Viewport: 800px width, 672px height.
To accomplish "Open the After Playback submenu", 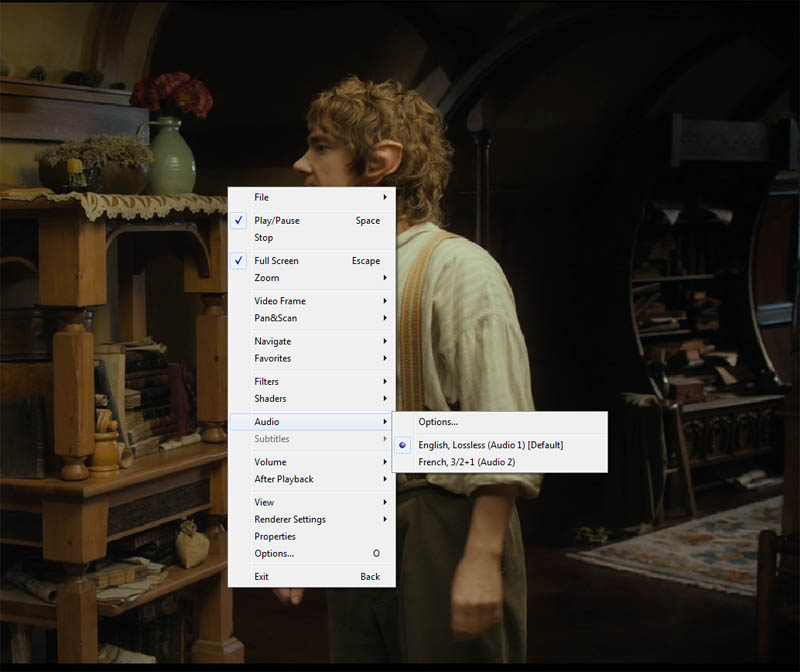I will point(312,479).
